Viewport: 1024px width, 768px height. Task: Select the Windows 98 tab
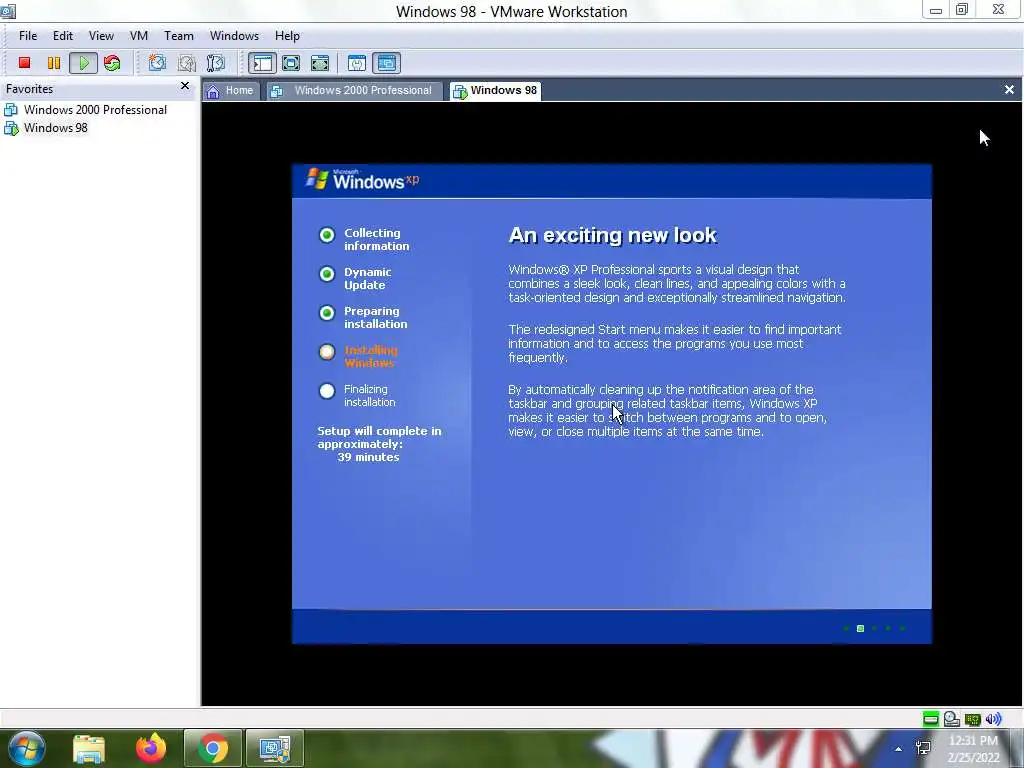click(x=495, y=91)
